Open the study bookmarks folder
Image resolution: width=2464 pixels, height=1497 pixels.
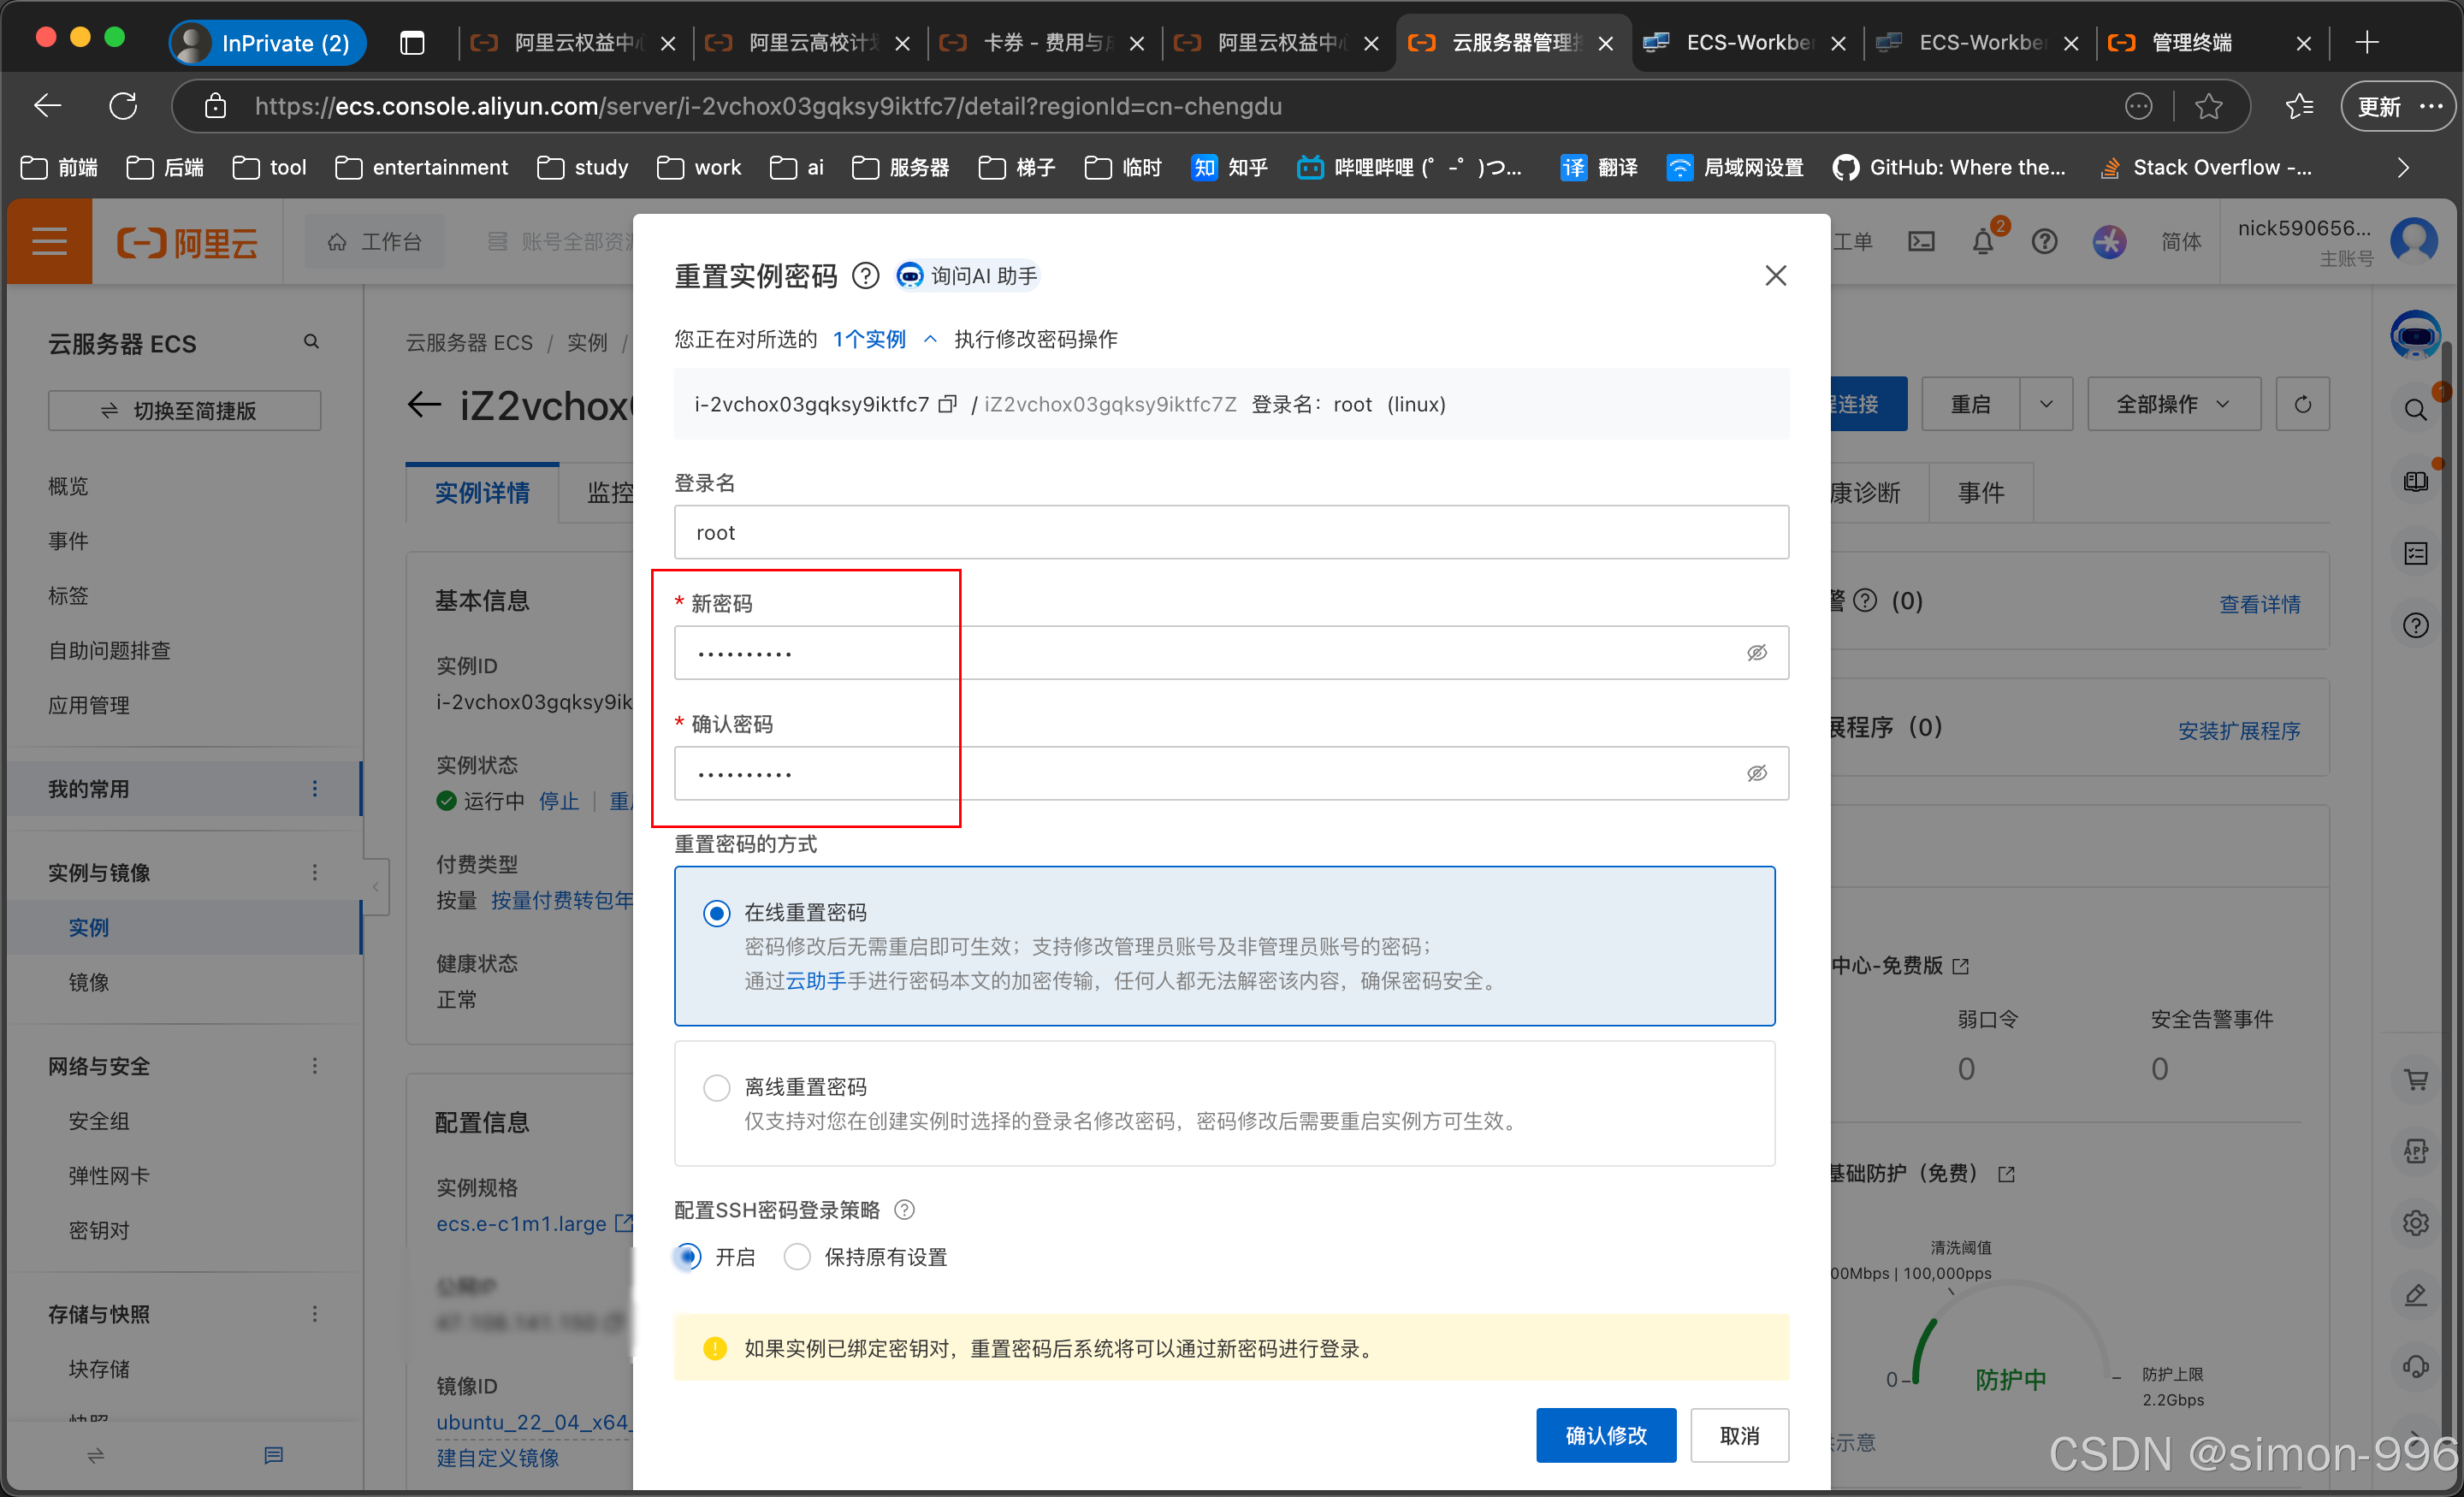click(x=583, y=168)
